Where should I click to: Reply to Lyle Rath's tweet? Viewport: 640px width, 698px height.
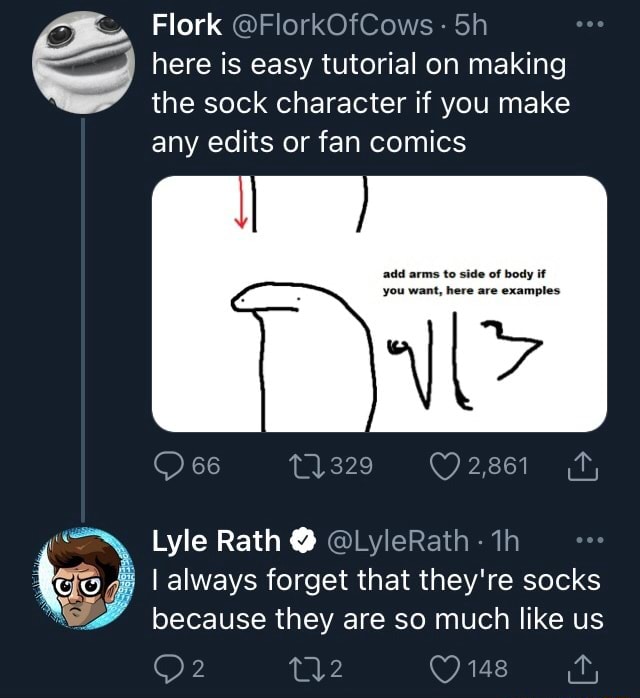[x=166, y=667]
